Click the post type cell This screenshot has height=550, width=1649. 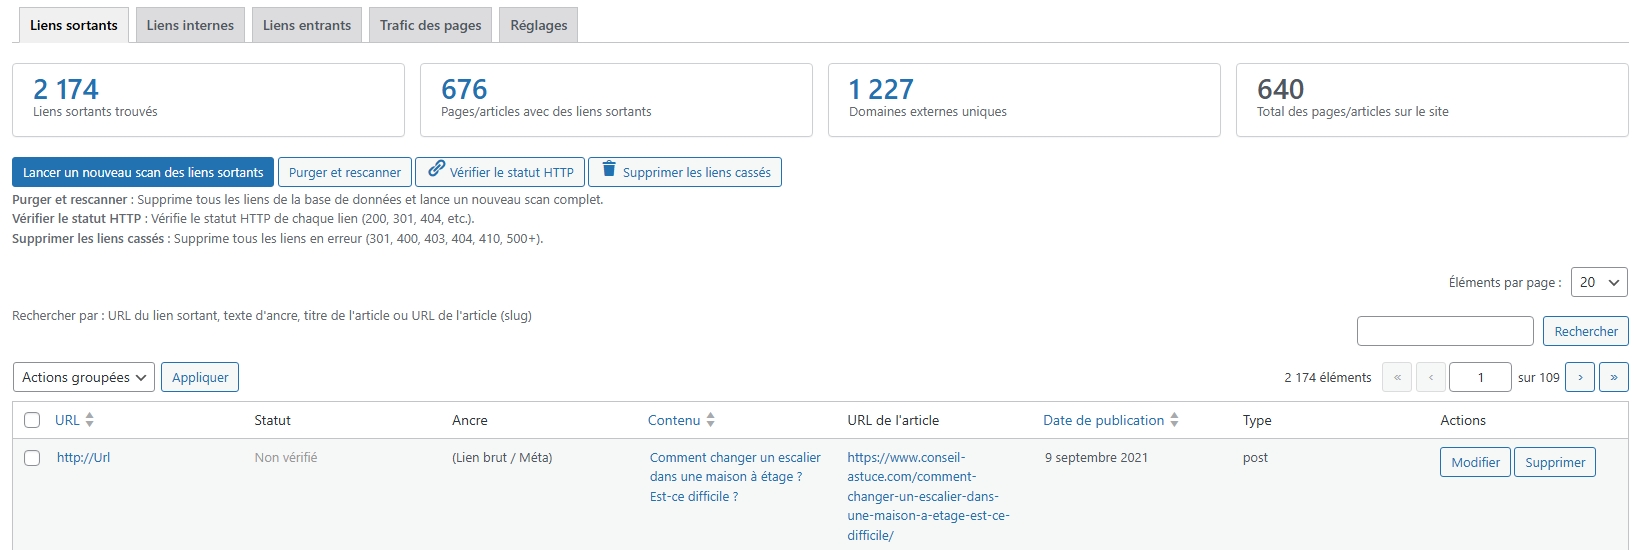(1255, 457)
